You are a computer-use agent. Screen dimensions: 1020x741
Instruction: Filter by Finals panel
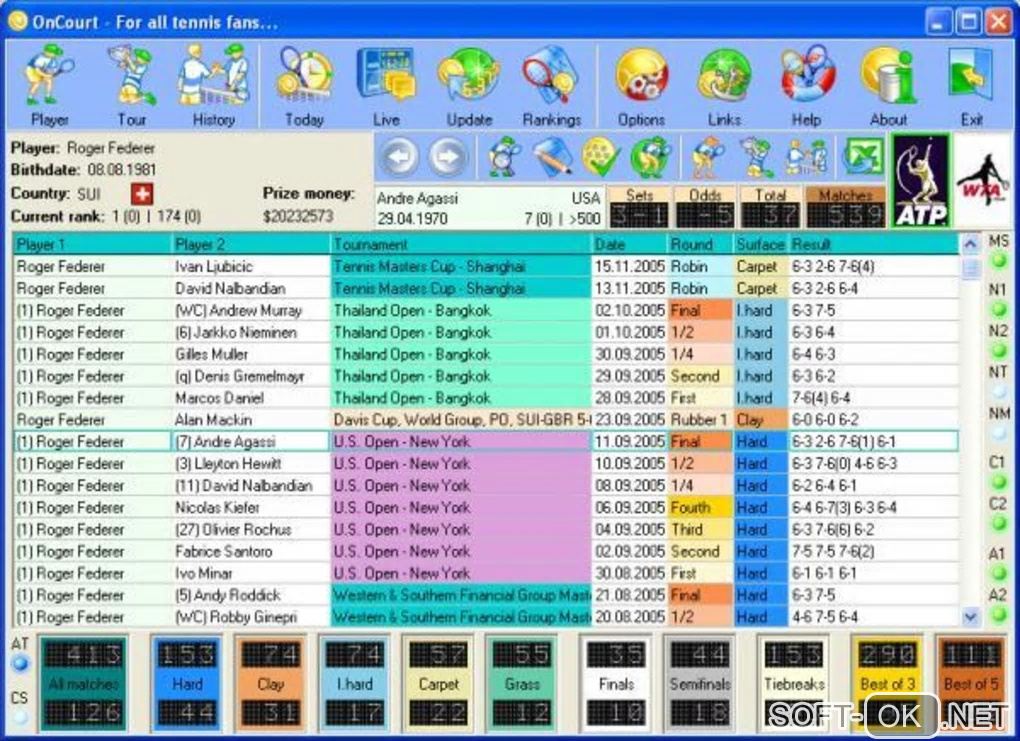tap(615, 683)
